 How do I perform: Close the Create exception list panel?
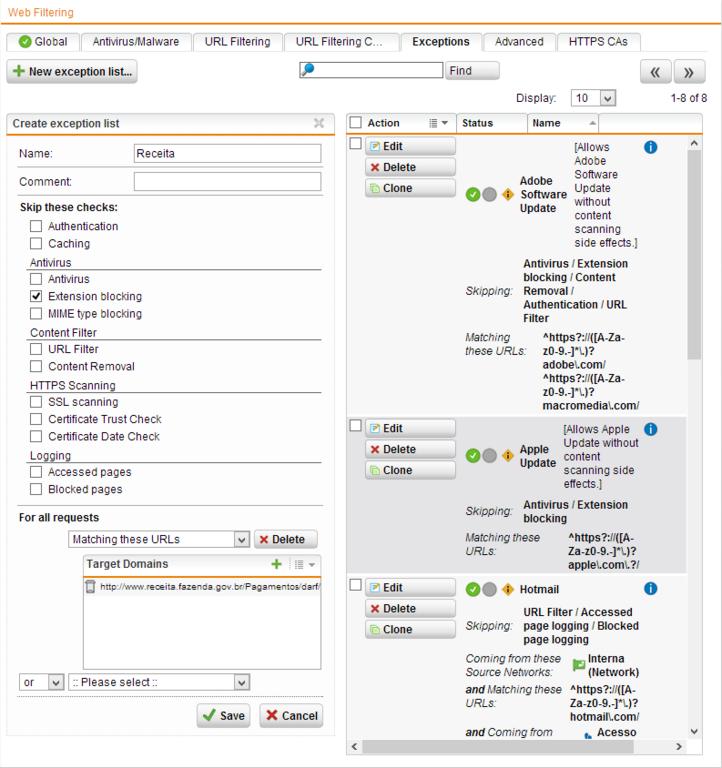point(319,123)
